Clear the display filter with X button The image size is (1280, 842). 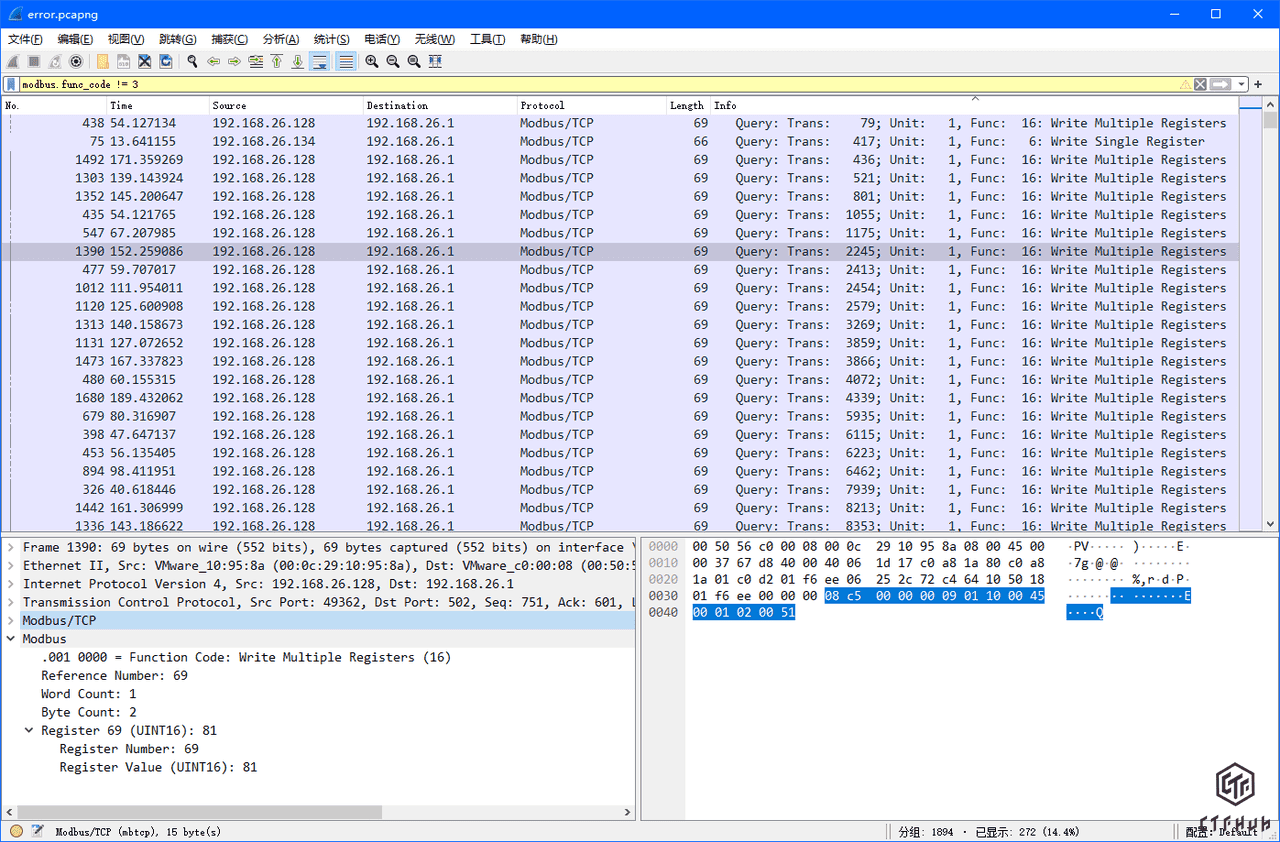(x=1200, y=85)
